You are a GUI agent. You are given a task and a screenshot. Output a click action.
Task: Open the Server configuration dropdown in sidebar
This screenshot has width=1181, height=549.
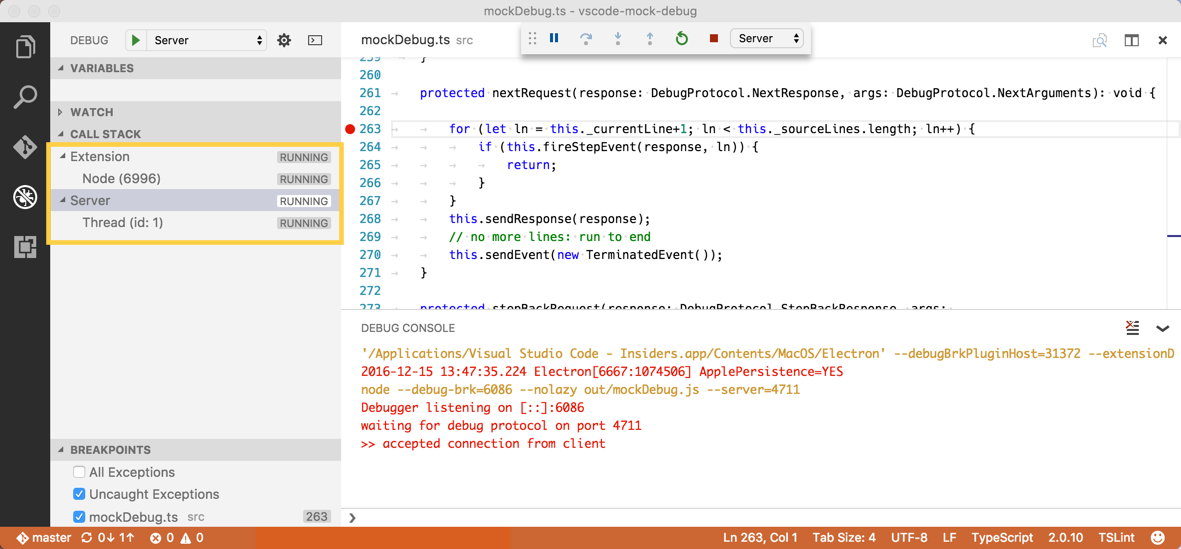(208, 41)
